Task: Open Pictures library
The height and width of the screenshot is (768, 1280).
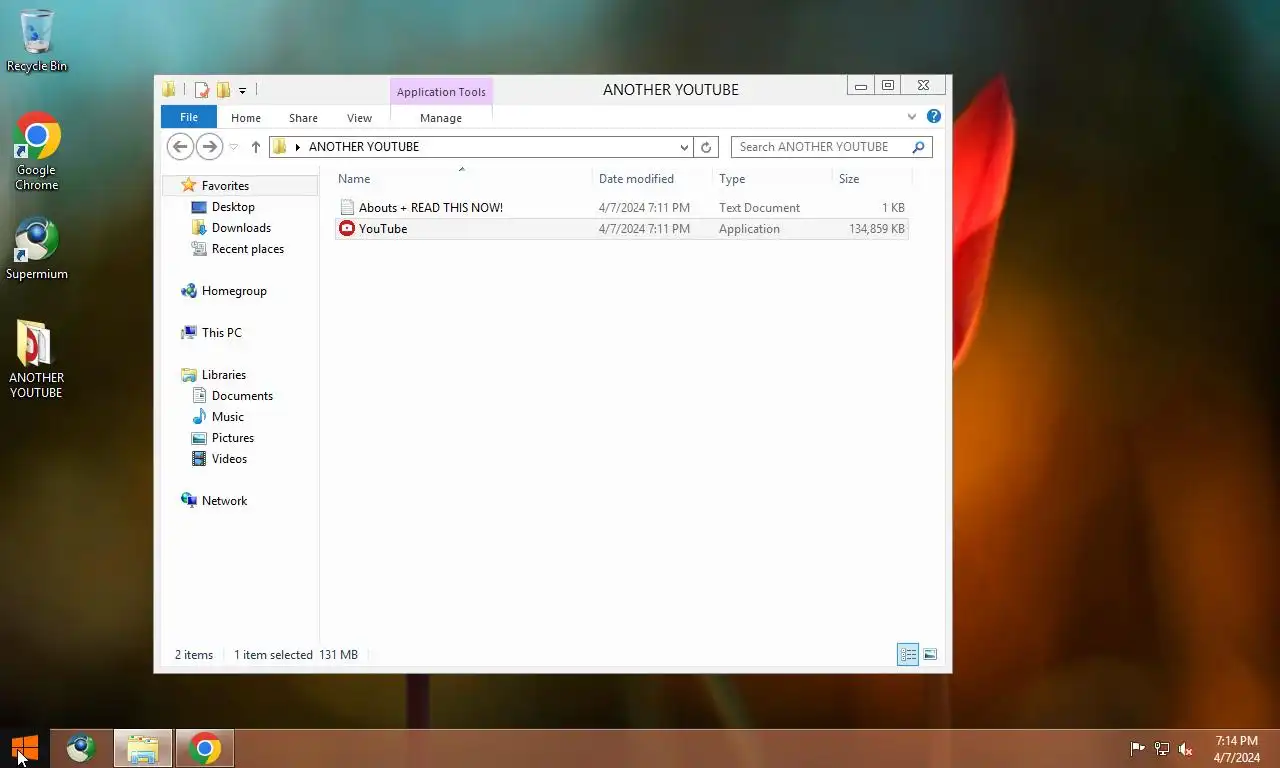Action: (x=232, y=438)
